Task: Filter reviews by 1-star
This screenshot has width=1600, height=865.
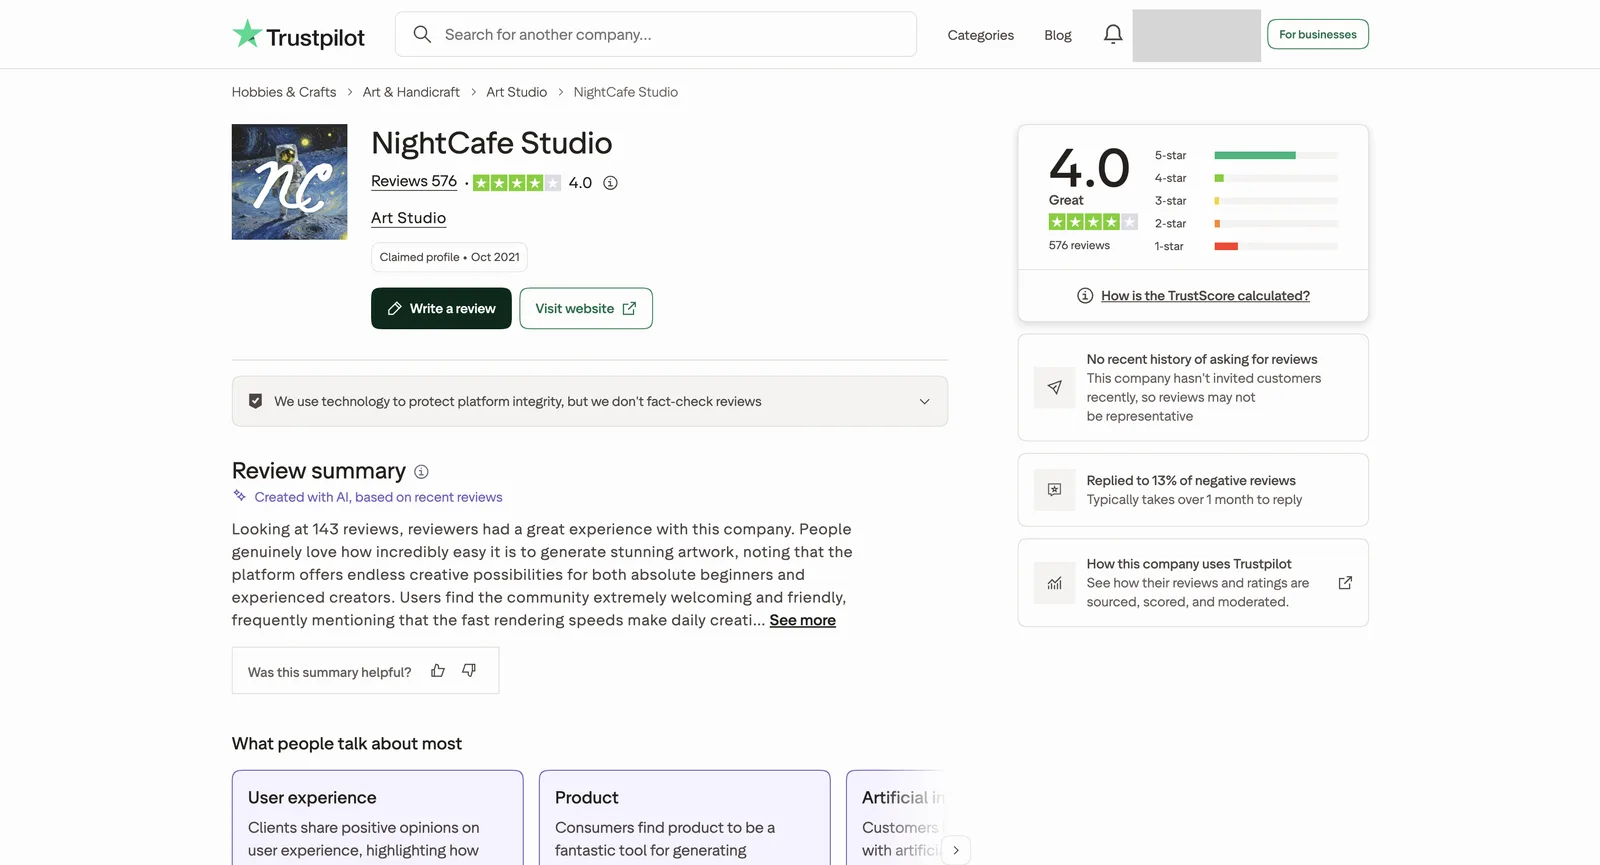Action: tap(1246, 246)
